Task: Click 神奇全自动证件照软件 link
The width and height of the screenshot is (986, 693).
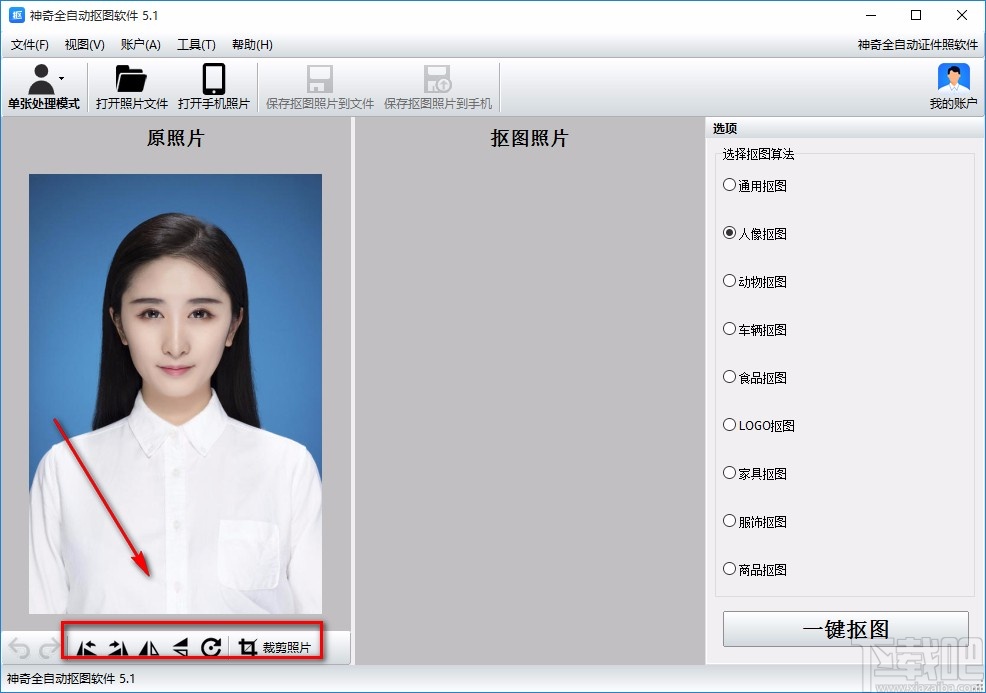Action: pos(917,45)
